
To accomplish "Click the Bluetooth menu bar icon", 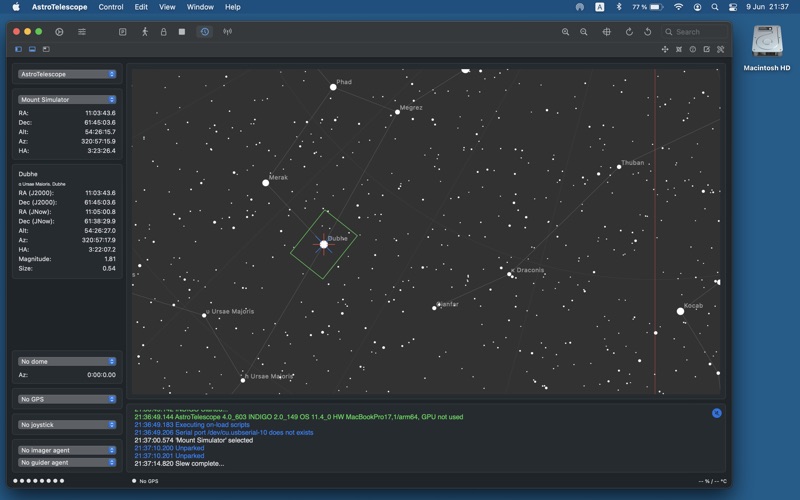I will point(619,7).
